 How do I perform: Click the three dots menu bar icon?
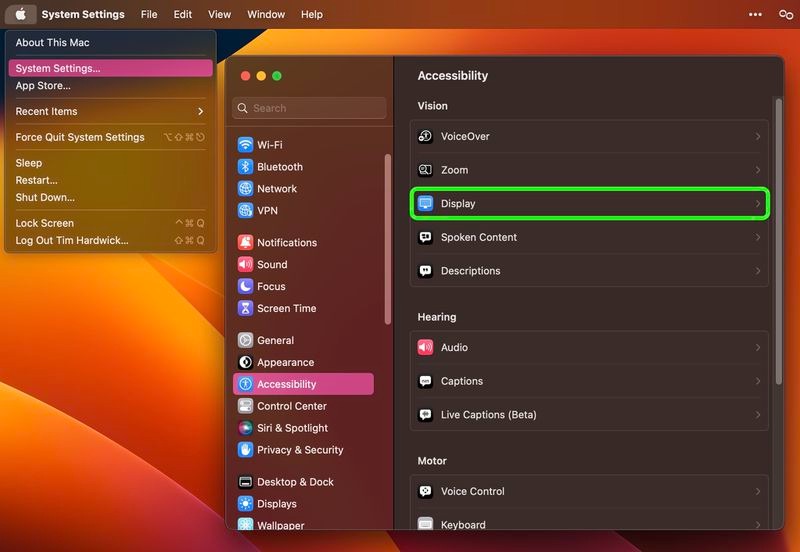tap(755, 14)
